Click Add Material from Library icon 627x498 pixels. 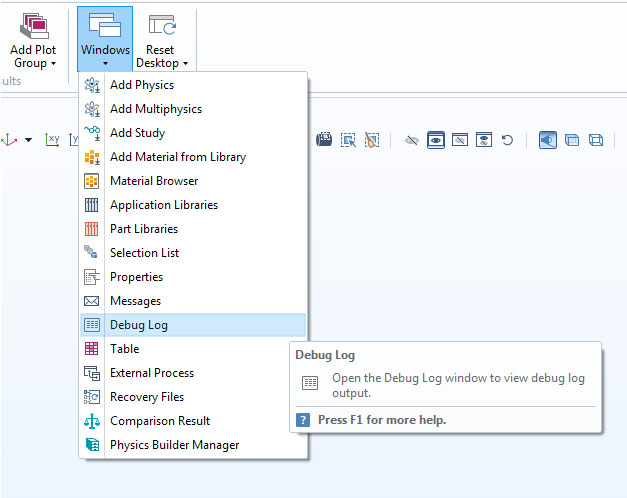pyautogui.click(x=92, y=157)
